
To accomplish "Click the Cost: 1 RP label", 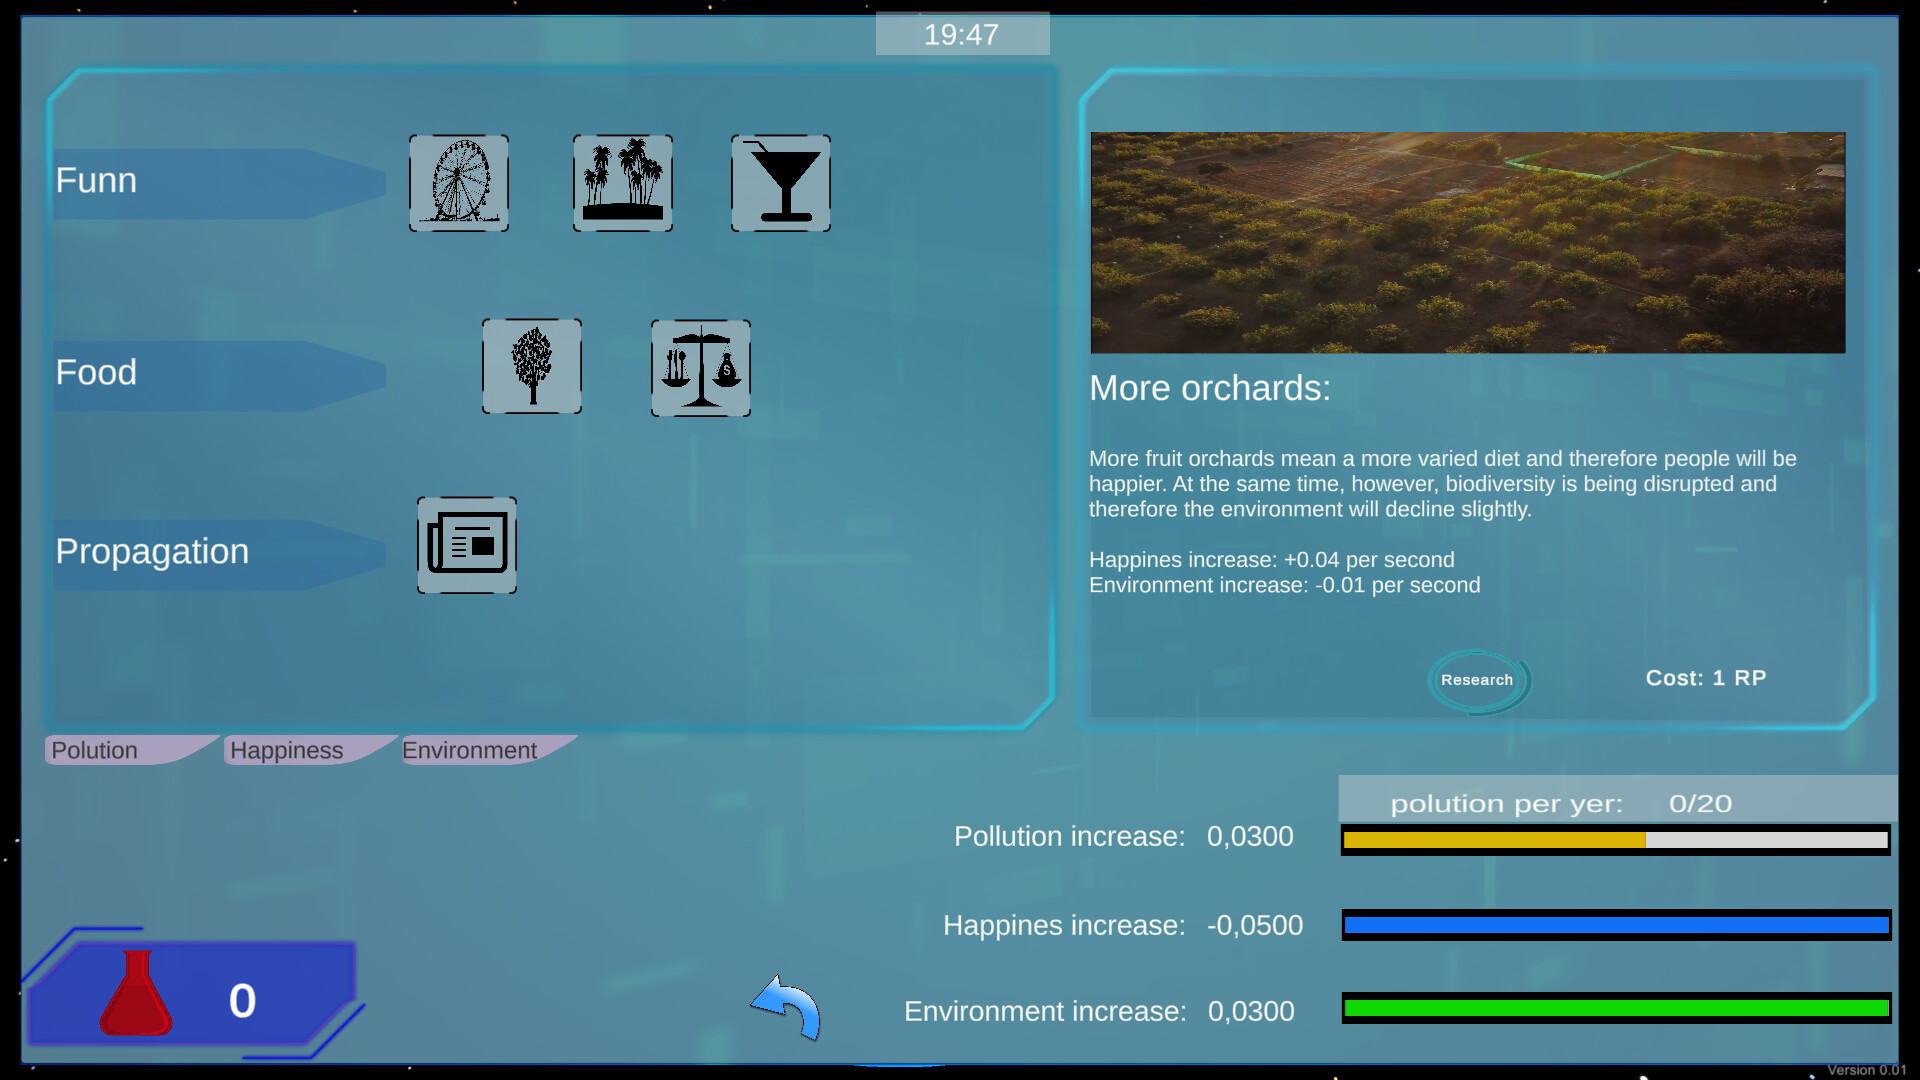I will (1706, 678).
